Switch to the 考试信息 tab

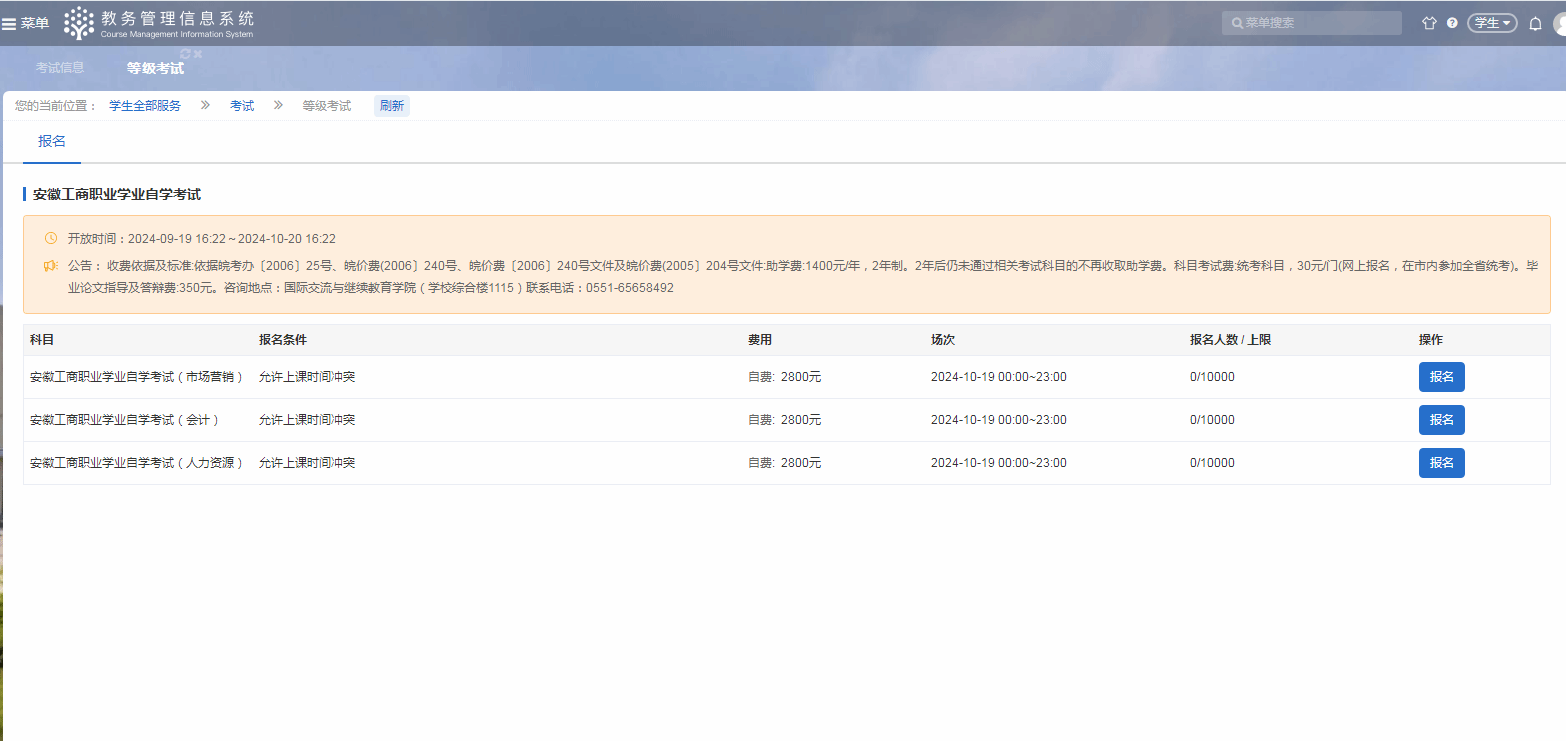coord(60,68)
